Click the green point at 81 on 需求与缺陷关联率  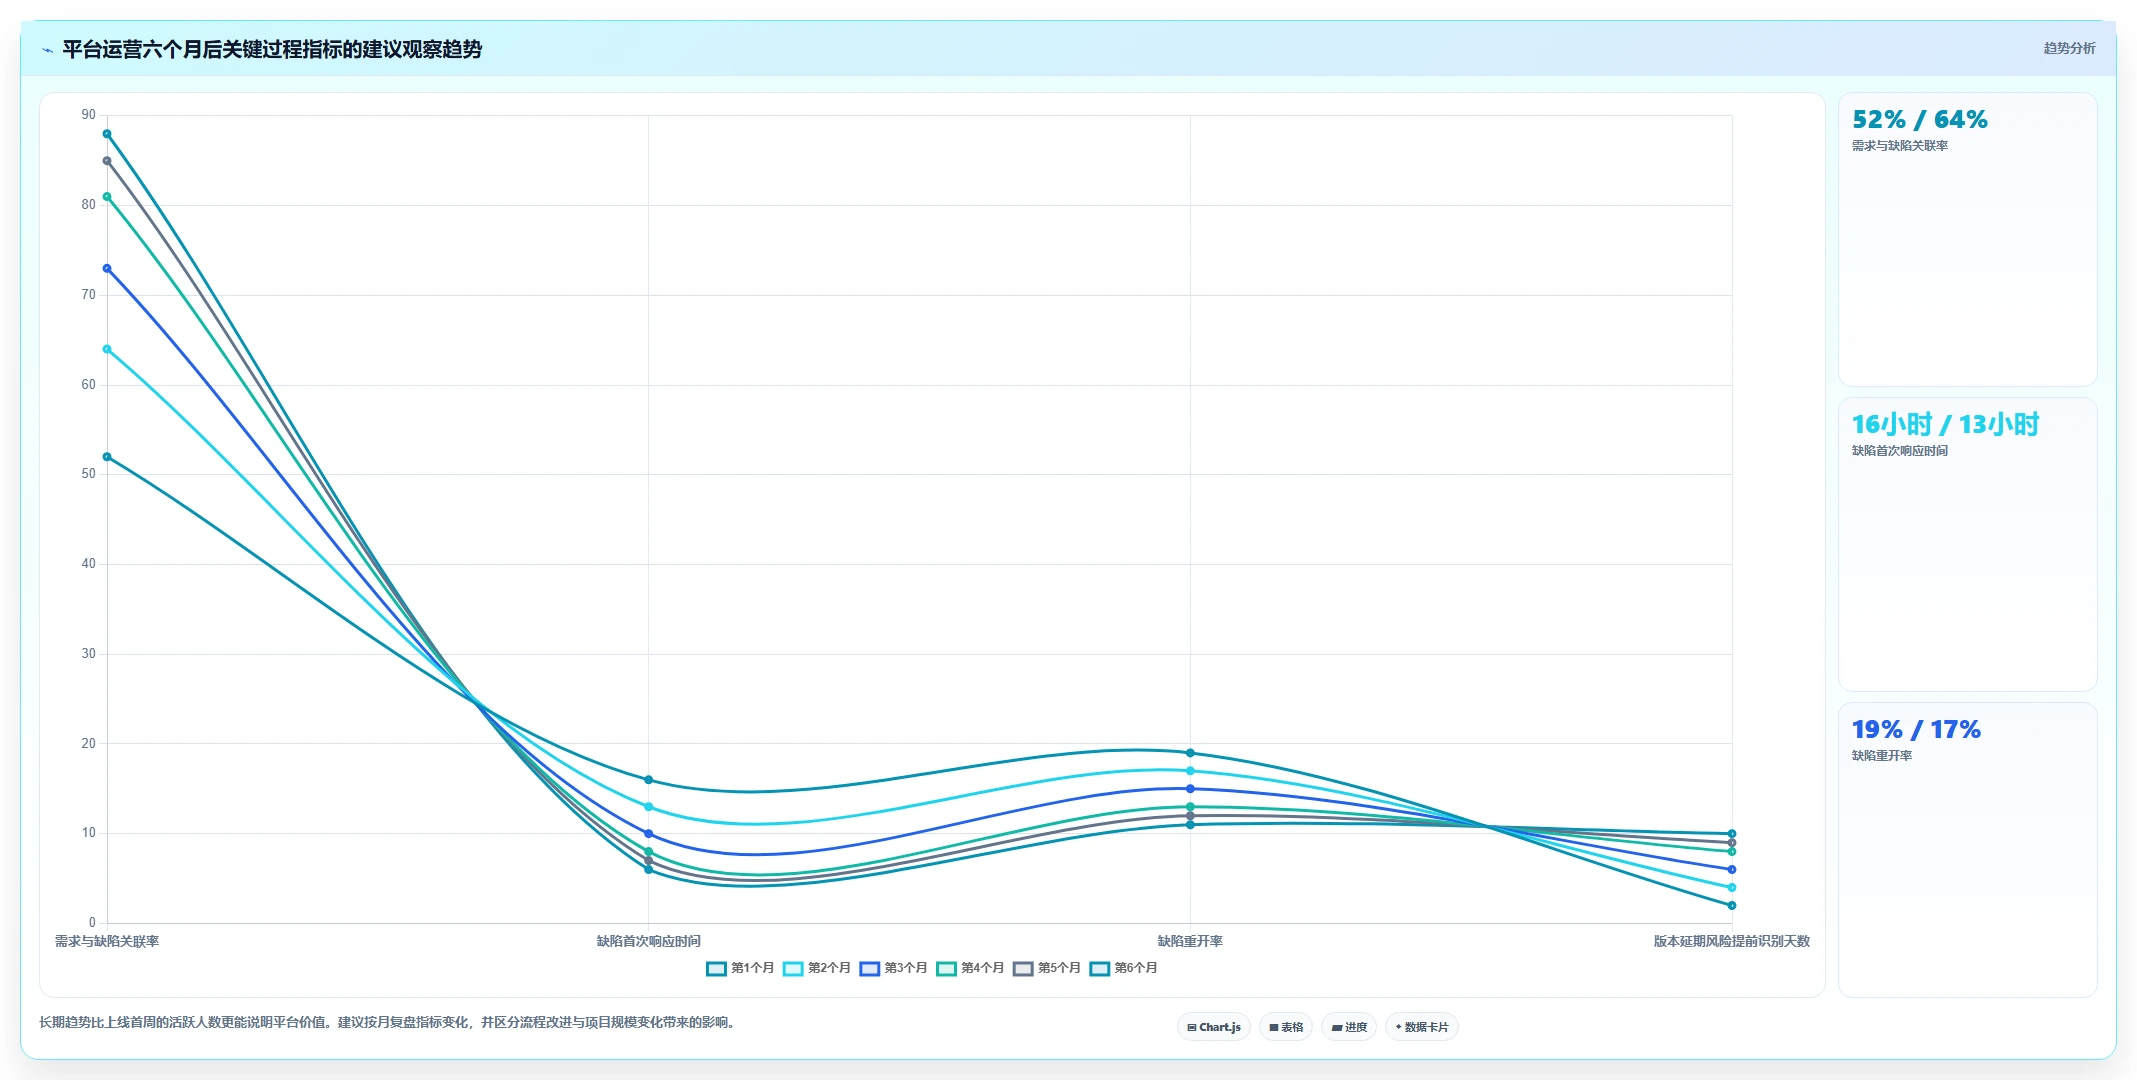[107, 197]
